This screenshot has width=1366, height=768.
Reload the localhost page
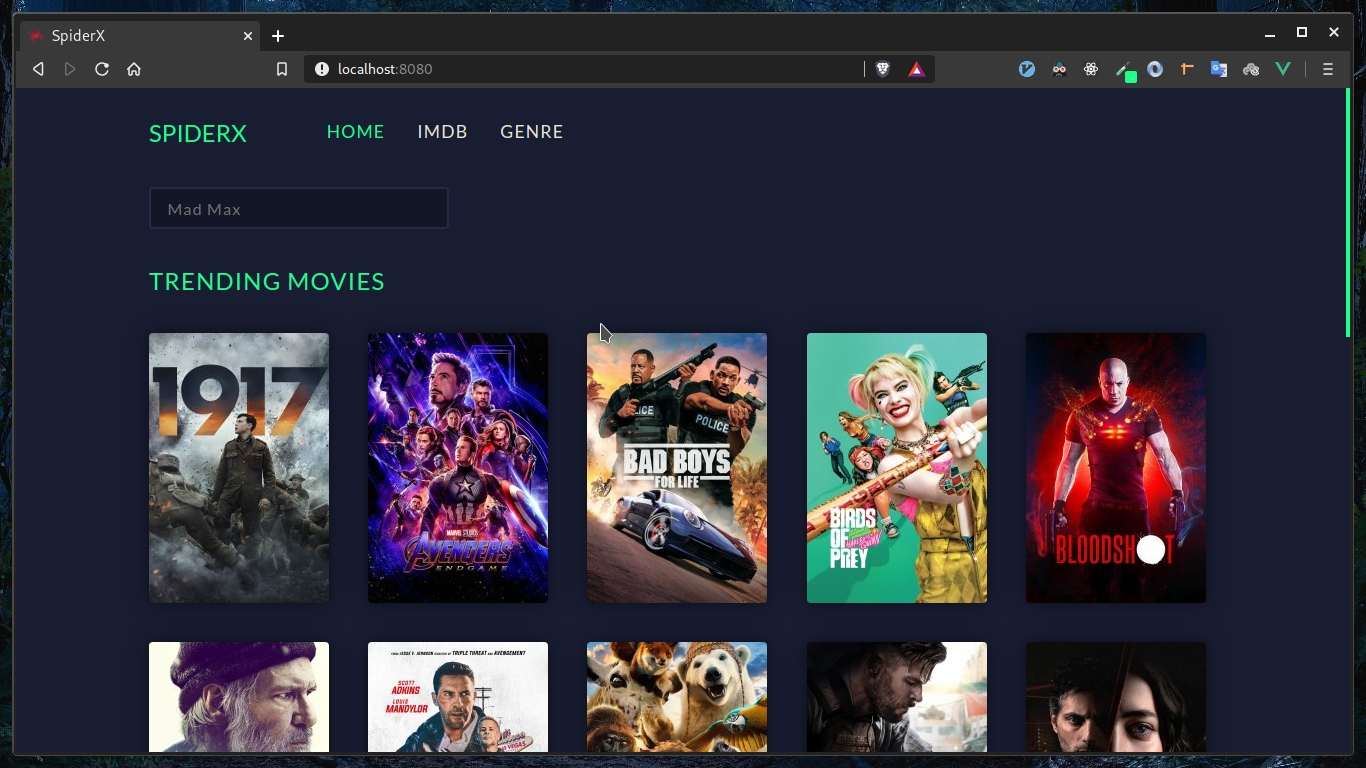point(102,69)
